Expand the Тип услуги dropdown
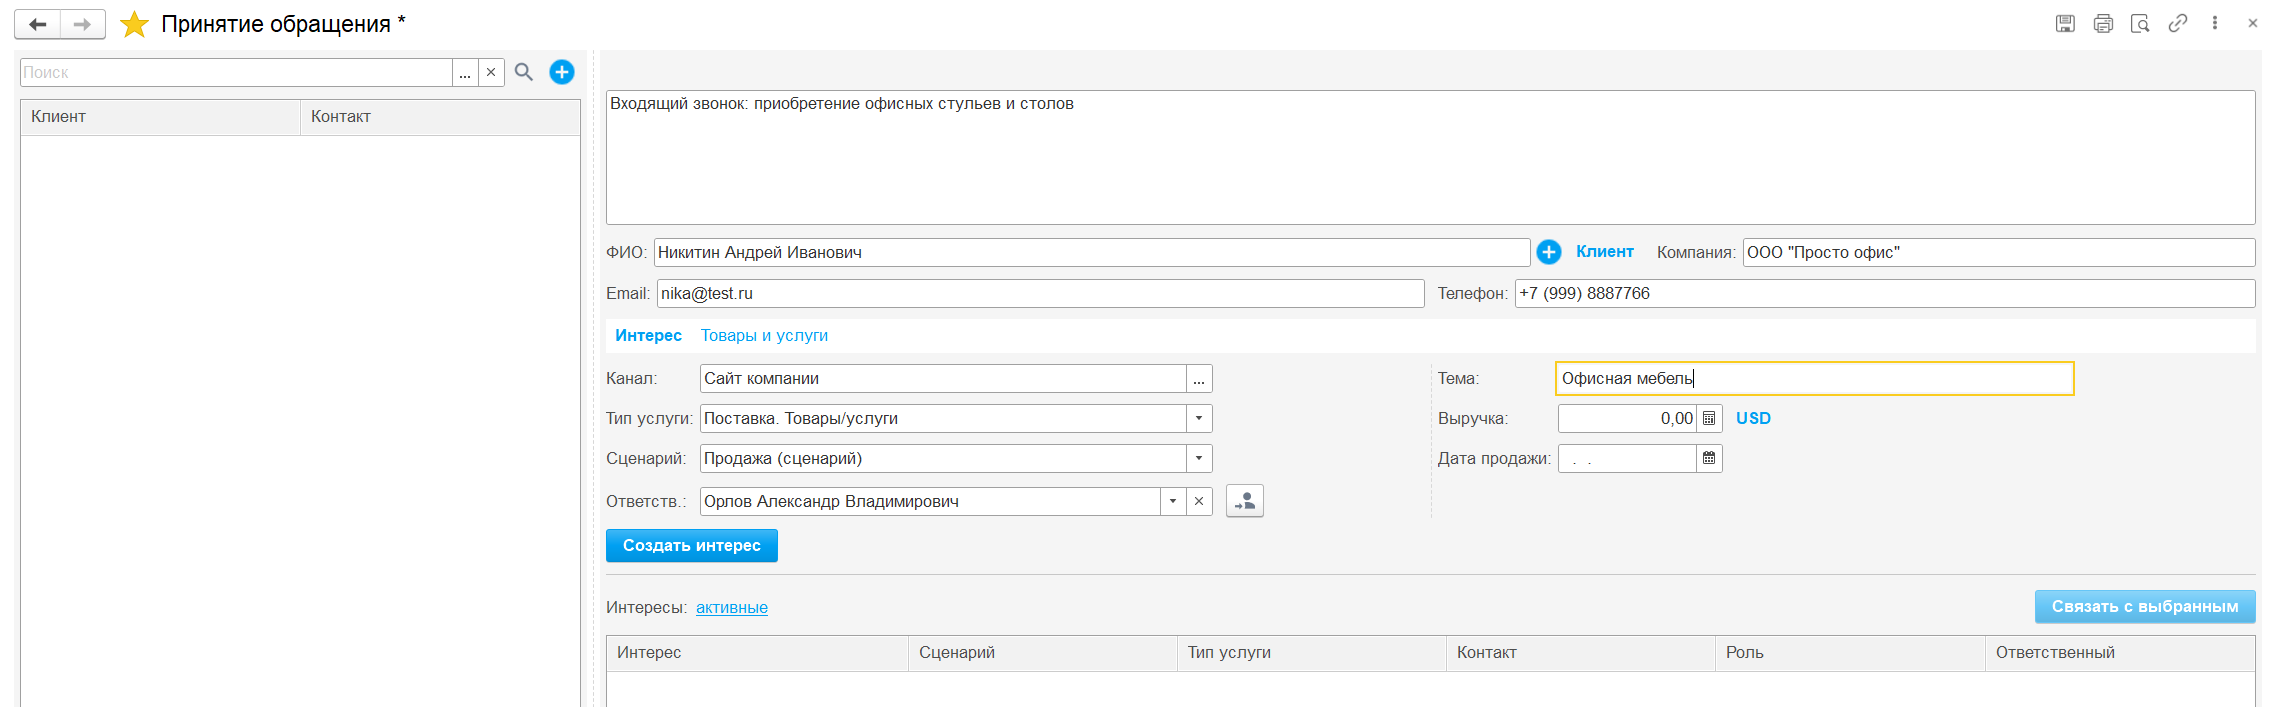 1199,418
